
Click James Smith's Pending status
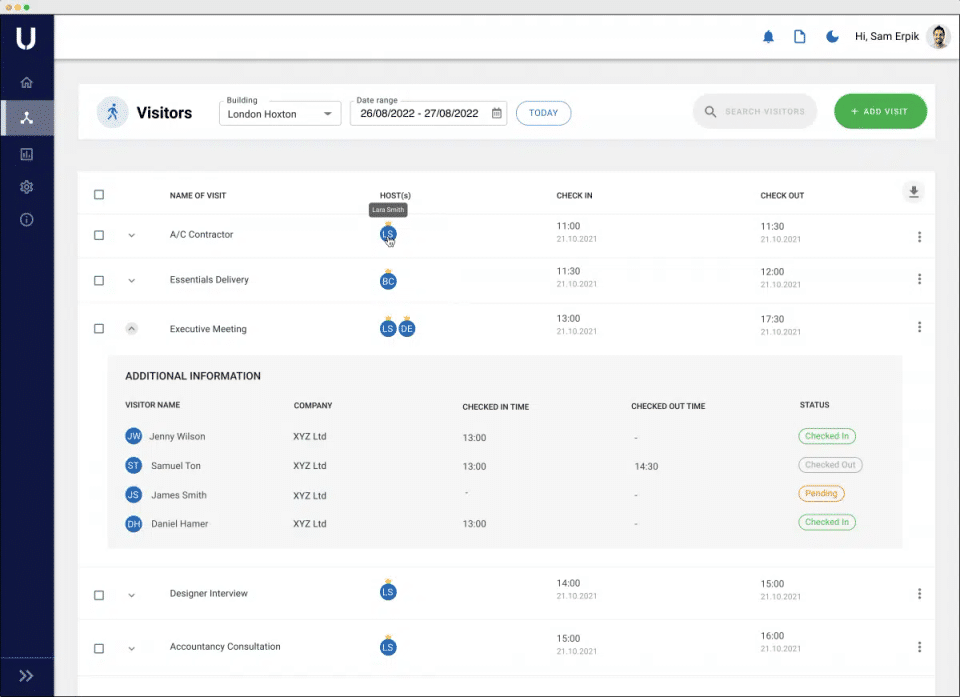point(821,493)
